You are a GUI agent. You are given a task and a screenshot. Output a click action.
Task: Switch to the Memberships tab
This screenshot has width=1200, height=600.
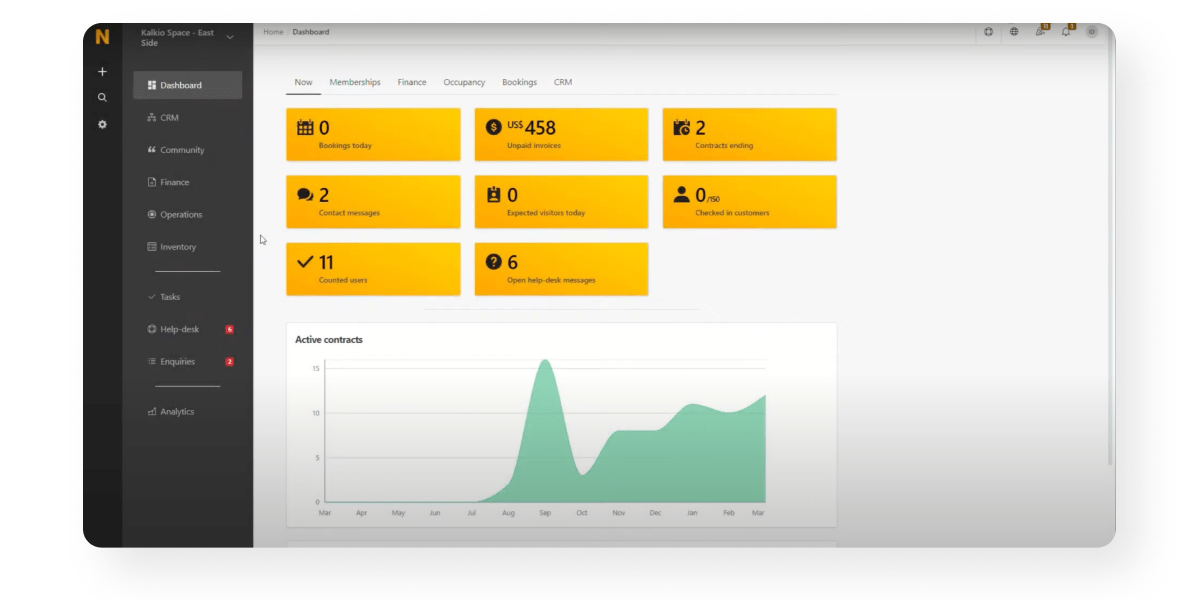coord(355,83)
